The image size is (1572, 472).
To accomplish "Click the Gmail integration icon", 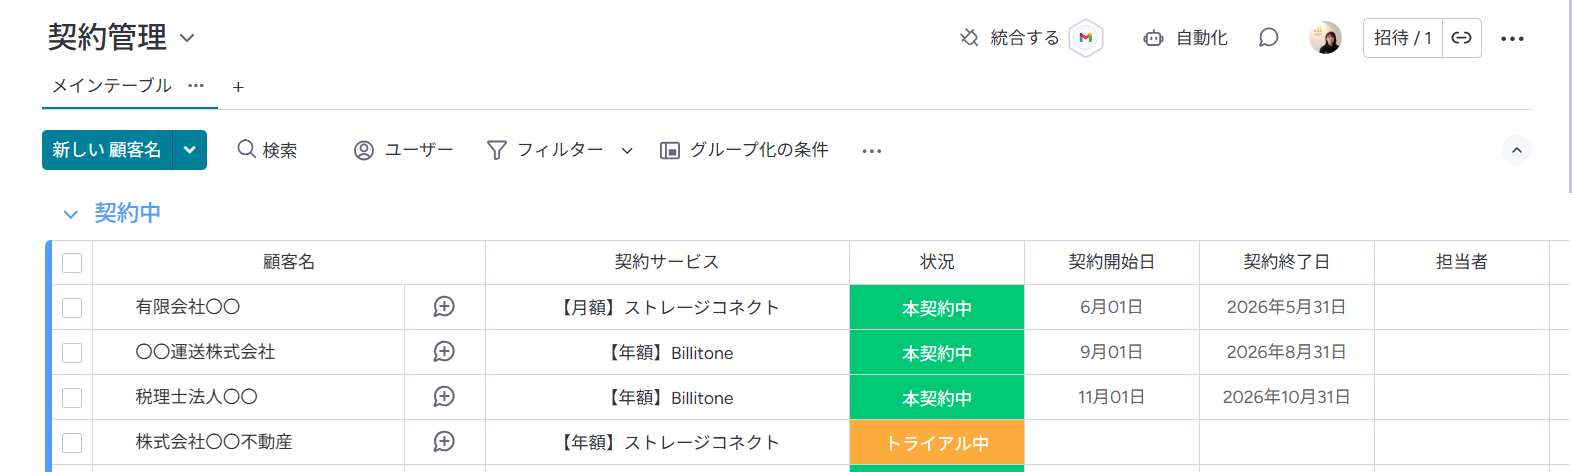I will tap(1085, 38).
